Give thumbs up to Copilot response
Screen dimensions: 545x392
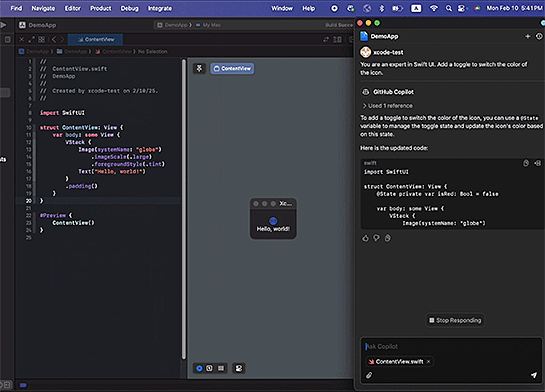point(365,238)
